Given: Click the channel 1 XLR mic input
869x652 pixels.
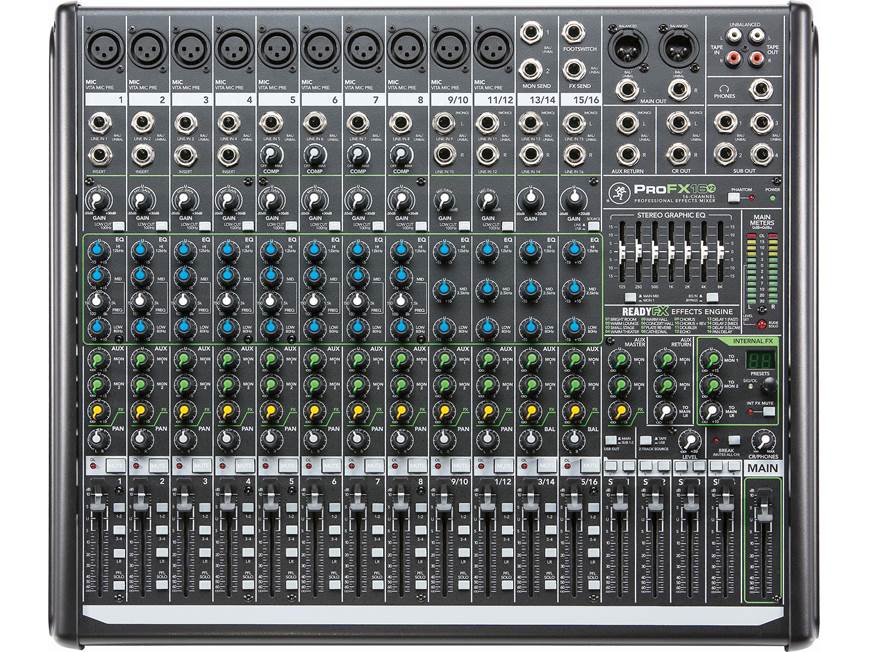Looking at the screenshot, I should click(x=102, y=49).
